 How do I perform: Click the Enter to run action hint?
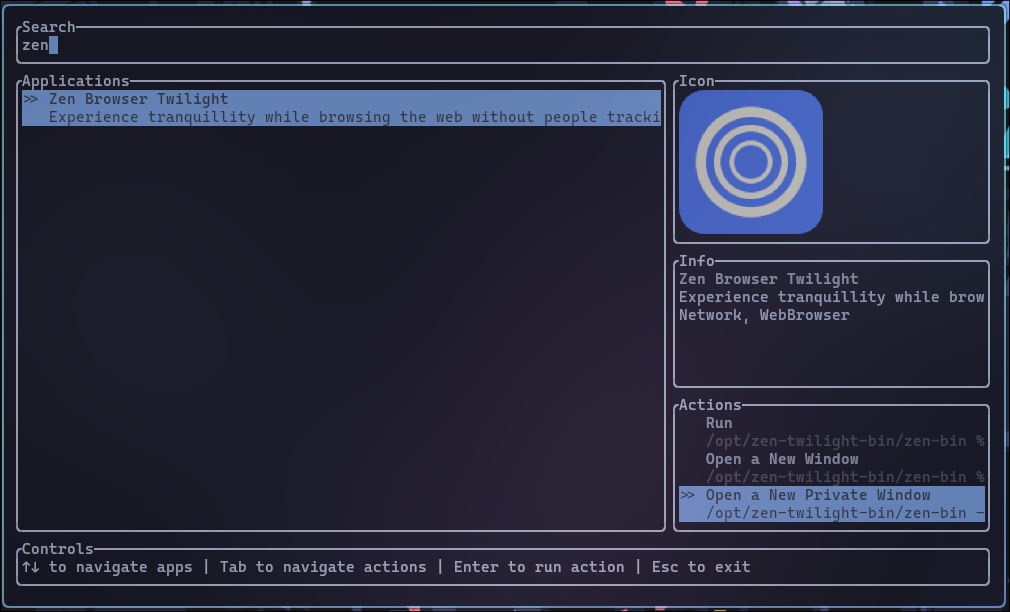pyautogui.click(x=539, y=567)
